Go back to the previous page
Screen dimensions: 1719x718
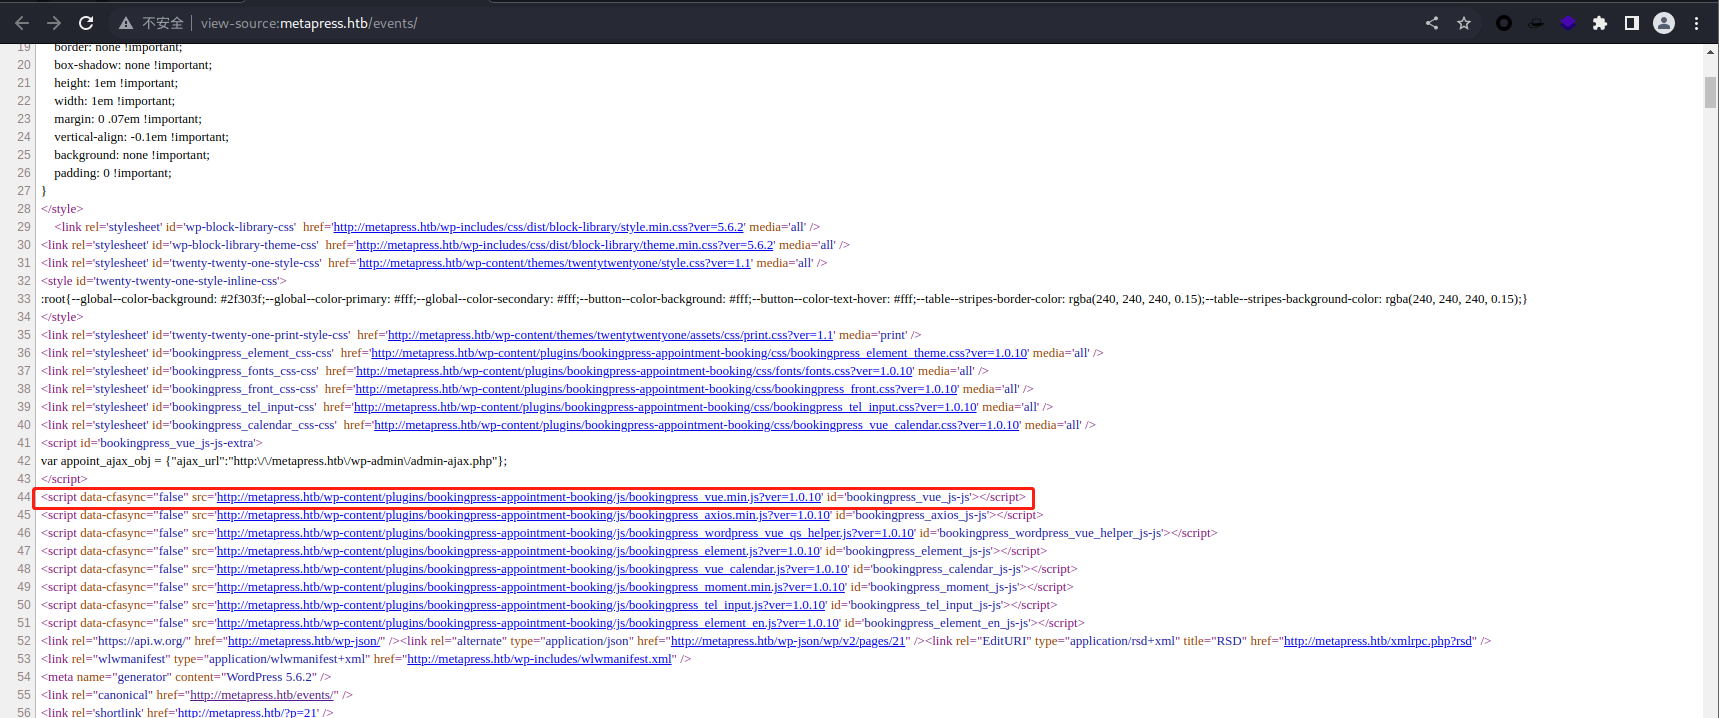(22, 23)
